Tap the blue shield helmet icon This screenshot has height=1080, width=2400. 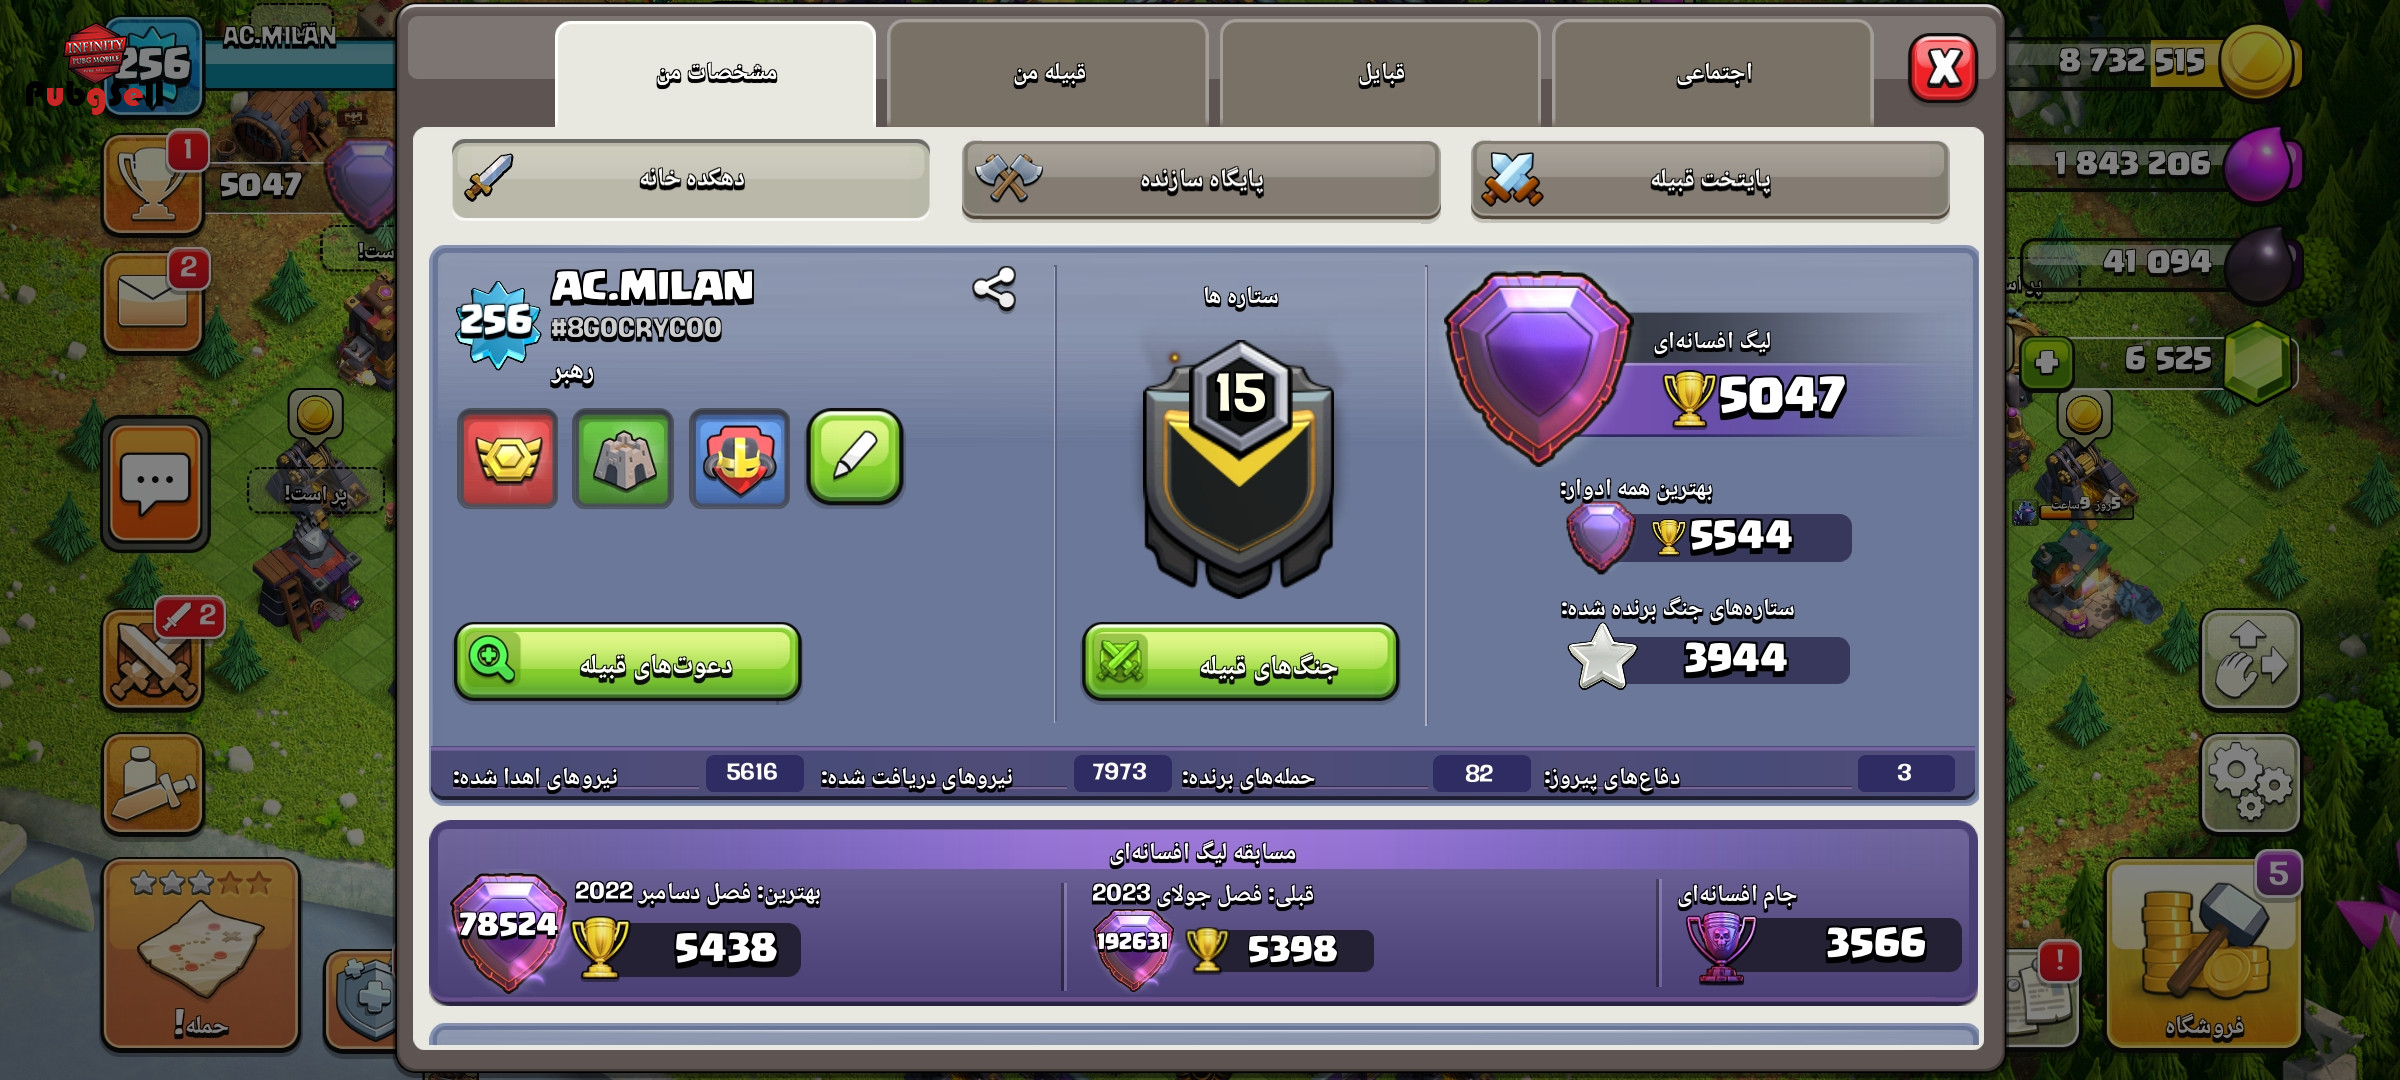739,458
